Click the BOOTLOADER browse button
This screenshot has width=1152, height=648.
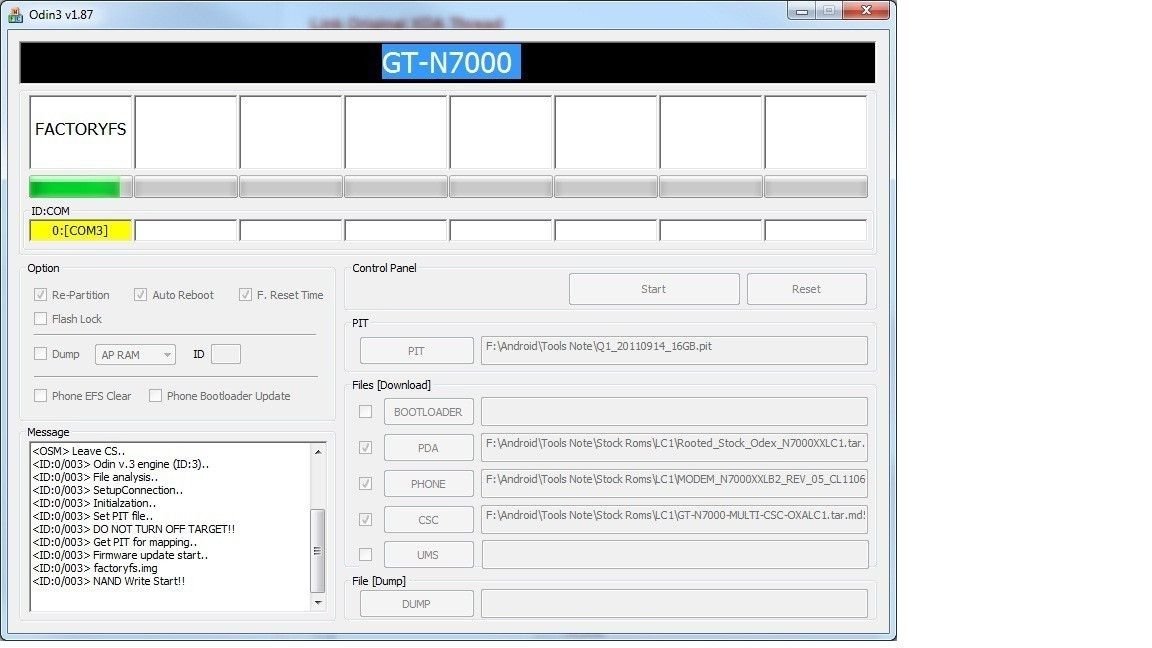(x=428, y=412)
